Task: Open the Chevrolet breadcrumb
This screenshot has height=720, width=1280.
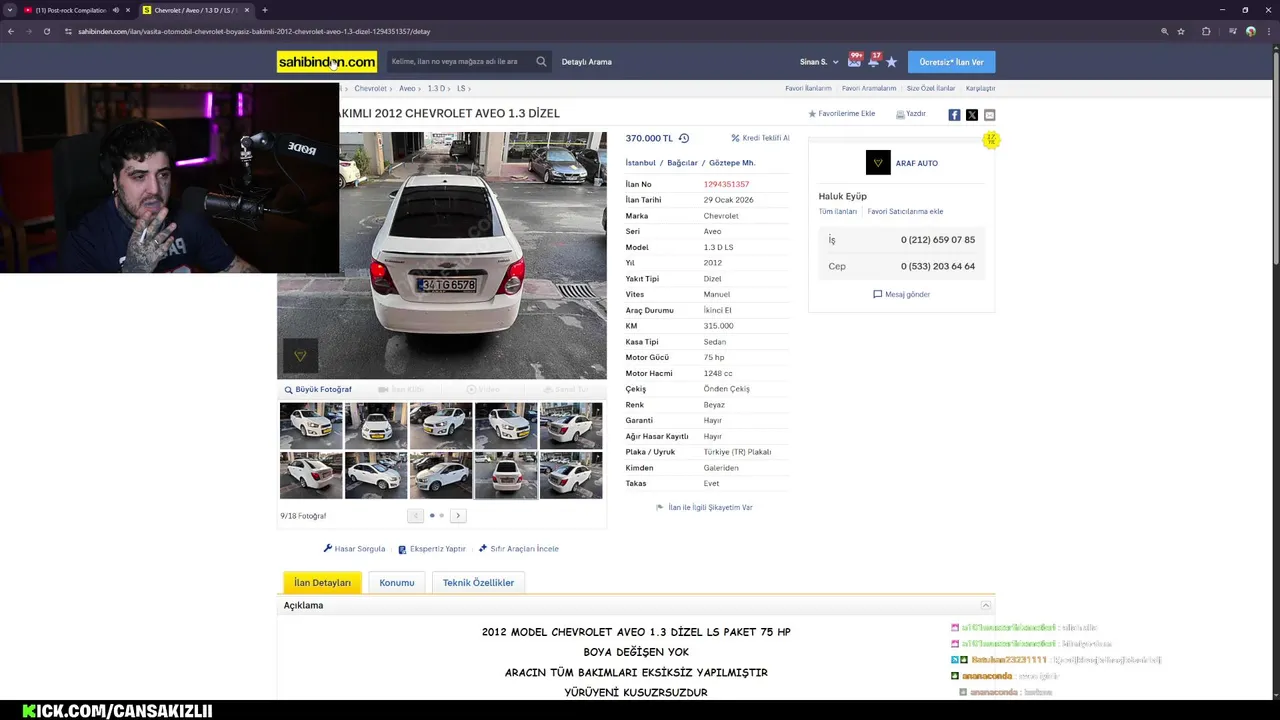Action: 370,89
